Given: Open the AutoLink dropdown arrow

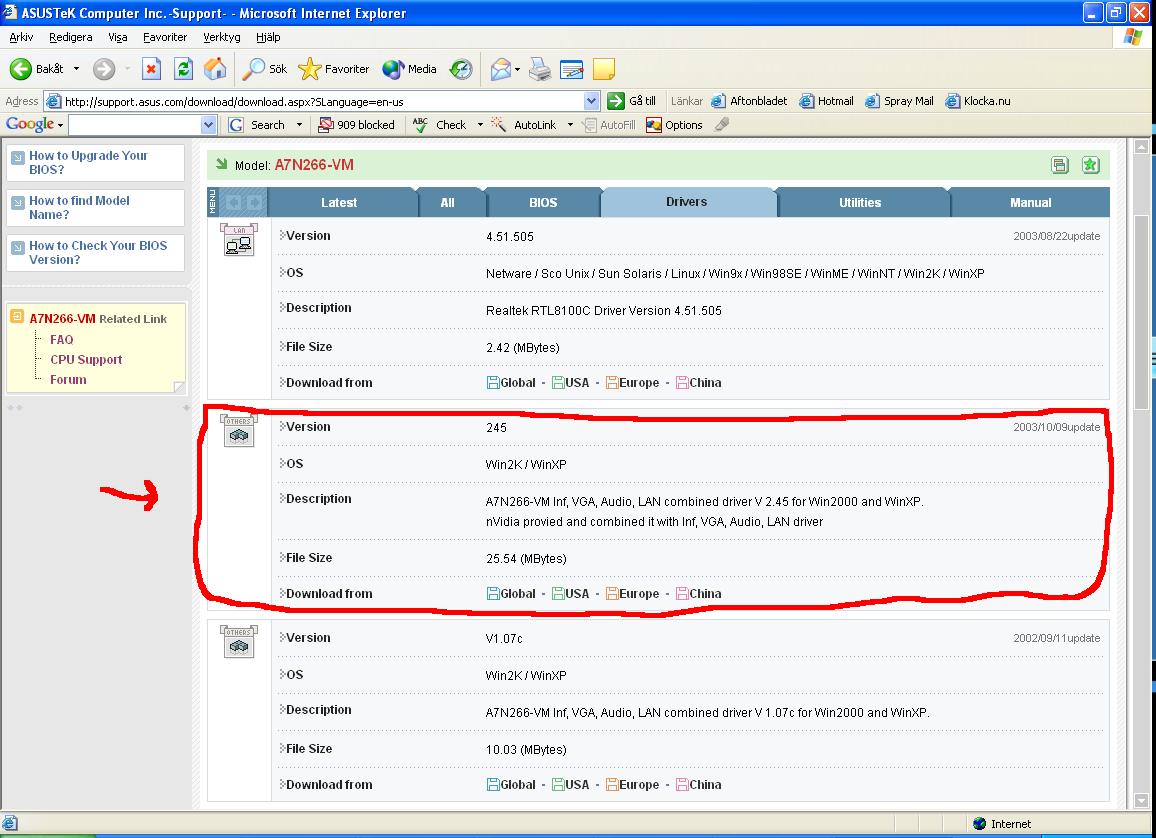Looking at the screenshot, I should (570, 125).
